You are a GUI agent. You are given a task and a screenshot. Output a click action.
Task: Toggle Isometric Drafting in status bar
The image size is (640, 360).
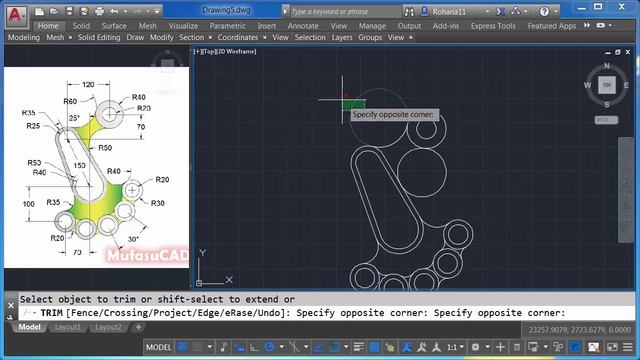click(294, 347)
